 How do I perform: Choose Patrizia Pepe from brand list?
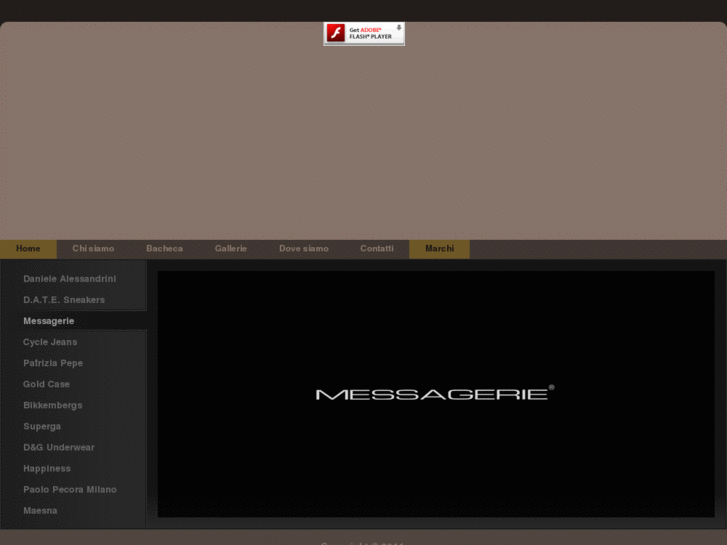(x=53, y=363)
